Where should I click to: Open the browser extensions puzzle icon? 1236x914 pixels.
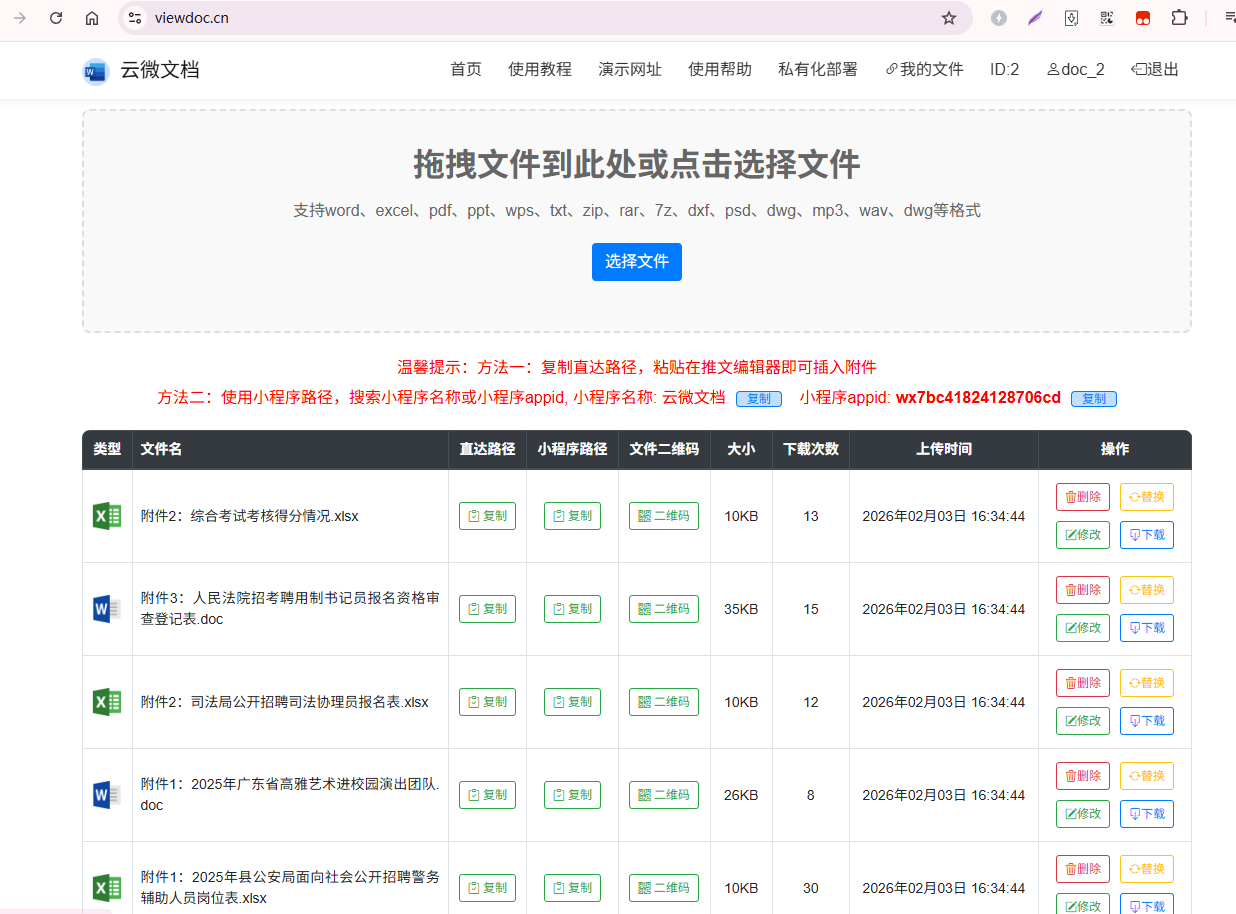[1179, 18]
